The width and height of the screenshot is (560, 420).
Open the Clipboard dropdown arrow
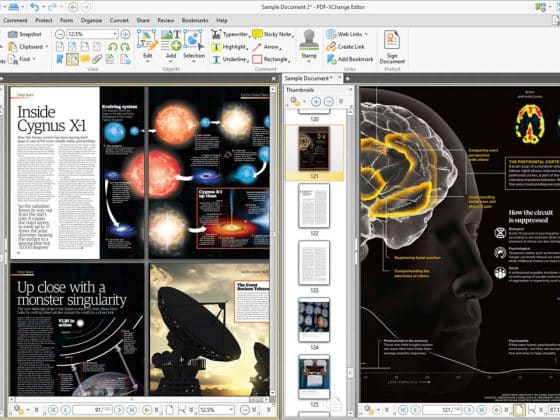tap(46, 47)
